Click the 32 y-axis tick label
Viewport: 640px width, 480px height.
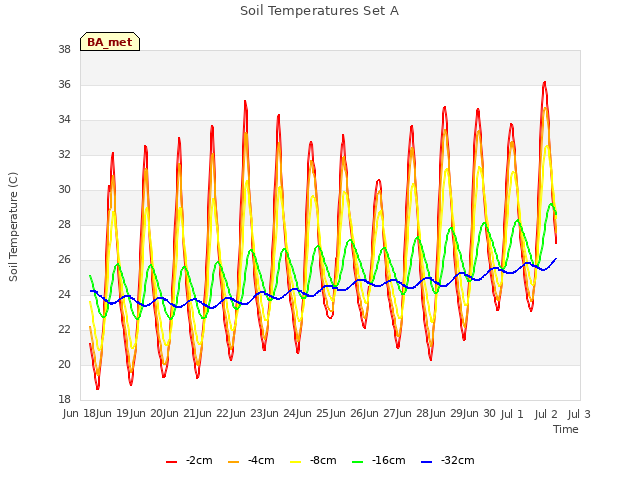pyautogui.click(x=64, y=155)
